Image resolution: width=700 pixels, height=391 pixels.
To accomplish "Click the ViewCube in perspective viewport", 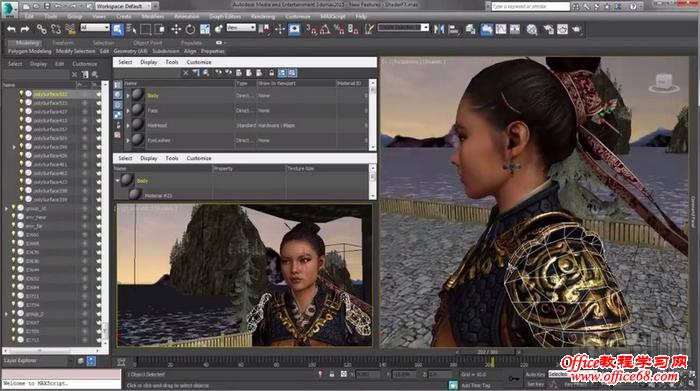I will [x=664, y=83].
